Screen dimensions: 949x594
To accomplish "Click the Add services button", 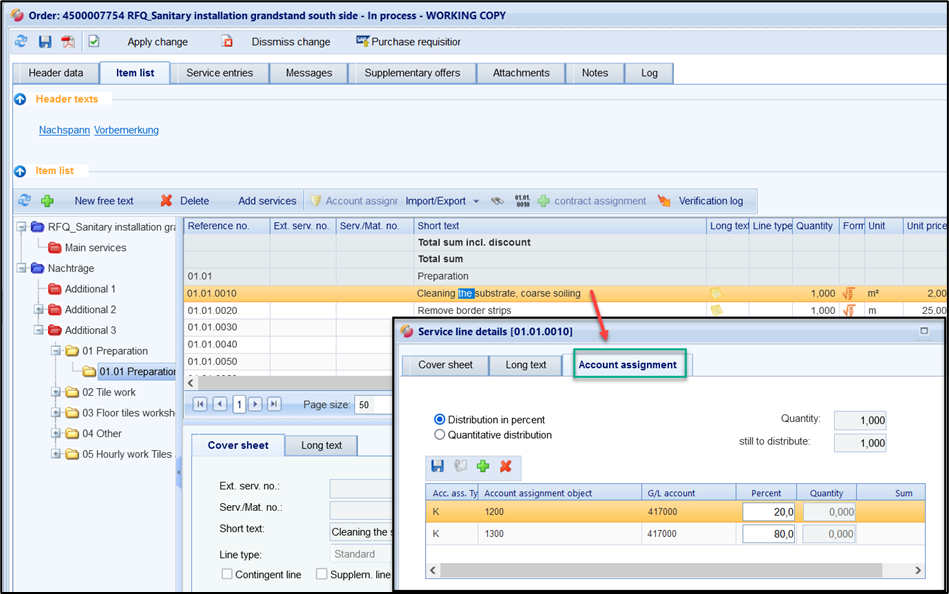I will point(267,201).
